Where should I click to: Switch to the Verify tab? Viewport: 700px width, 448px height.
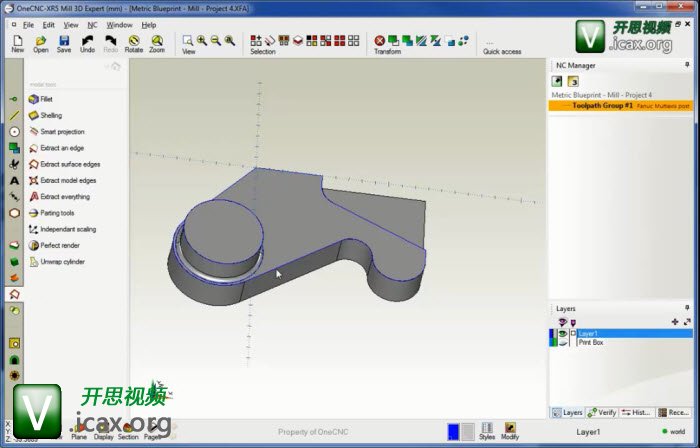603,412
